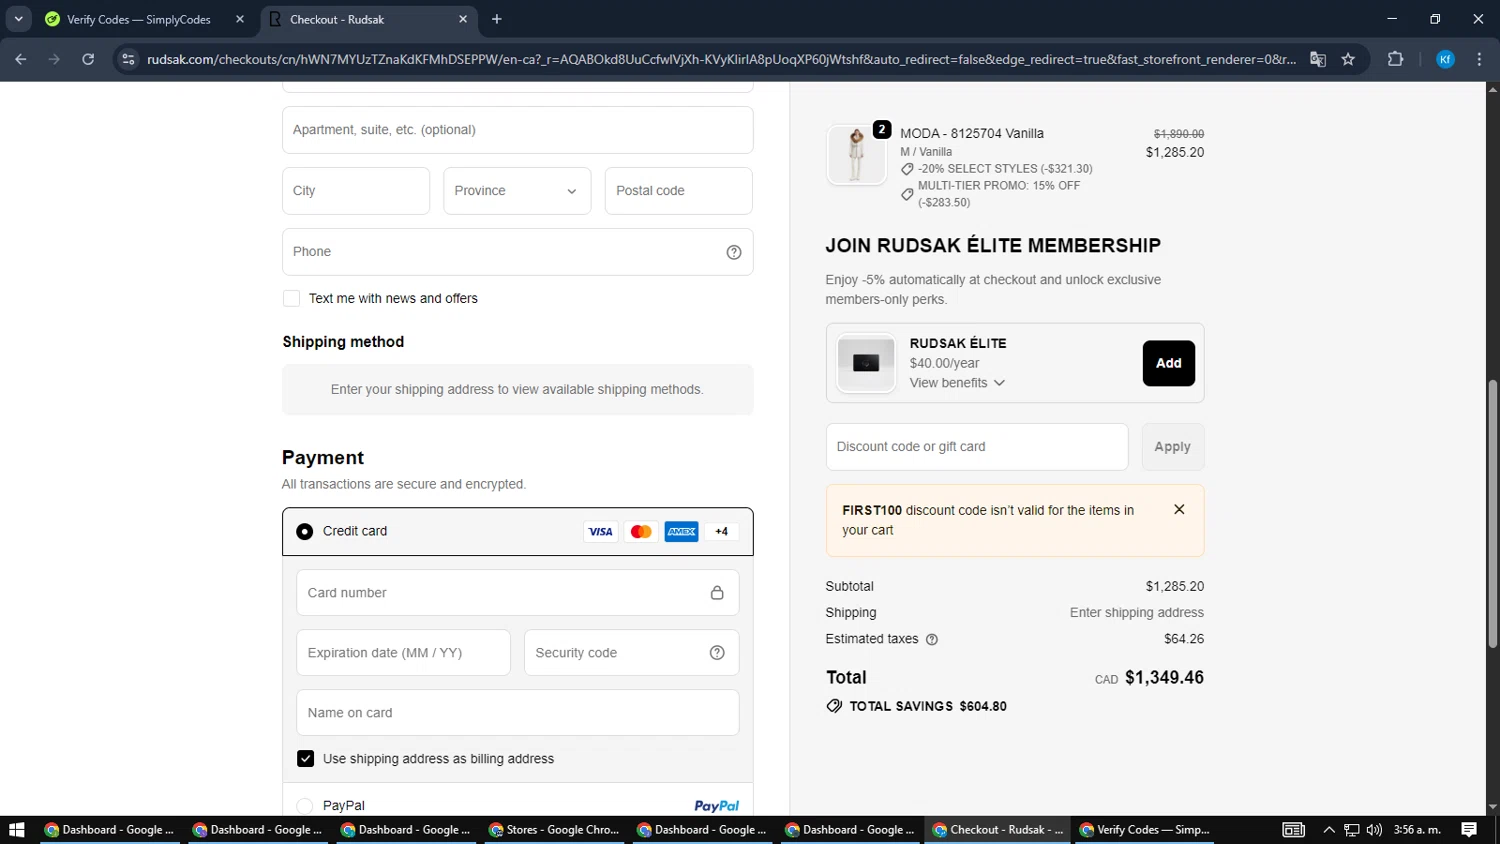Viewport: 1500px width, 844px height.
Task: Uncheck Use shipping address as billing address
Action: pos(306,759)
